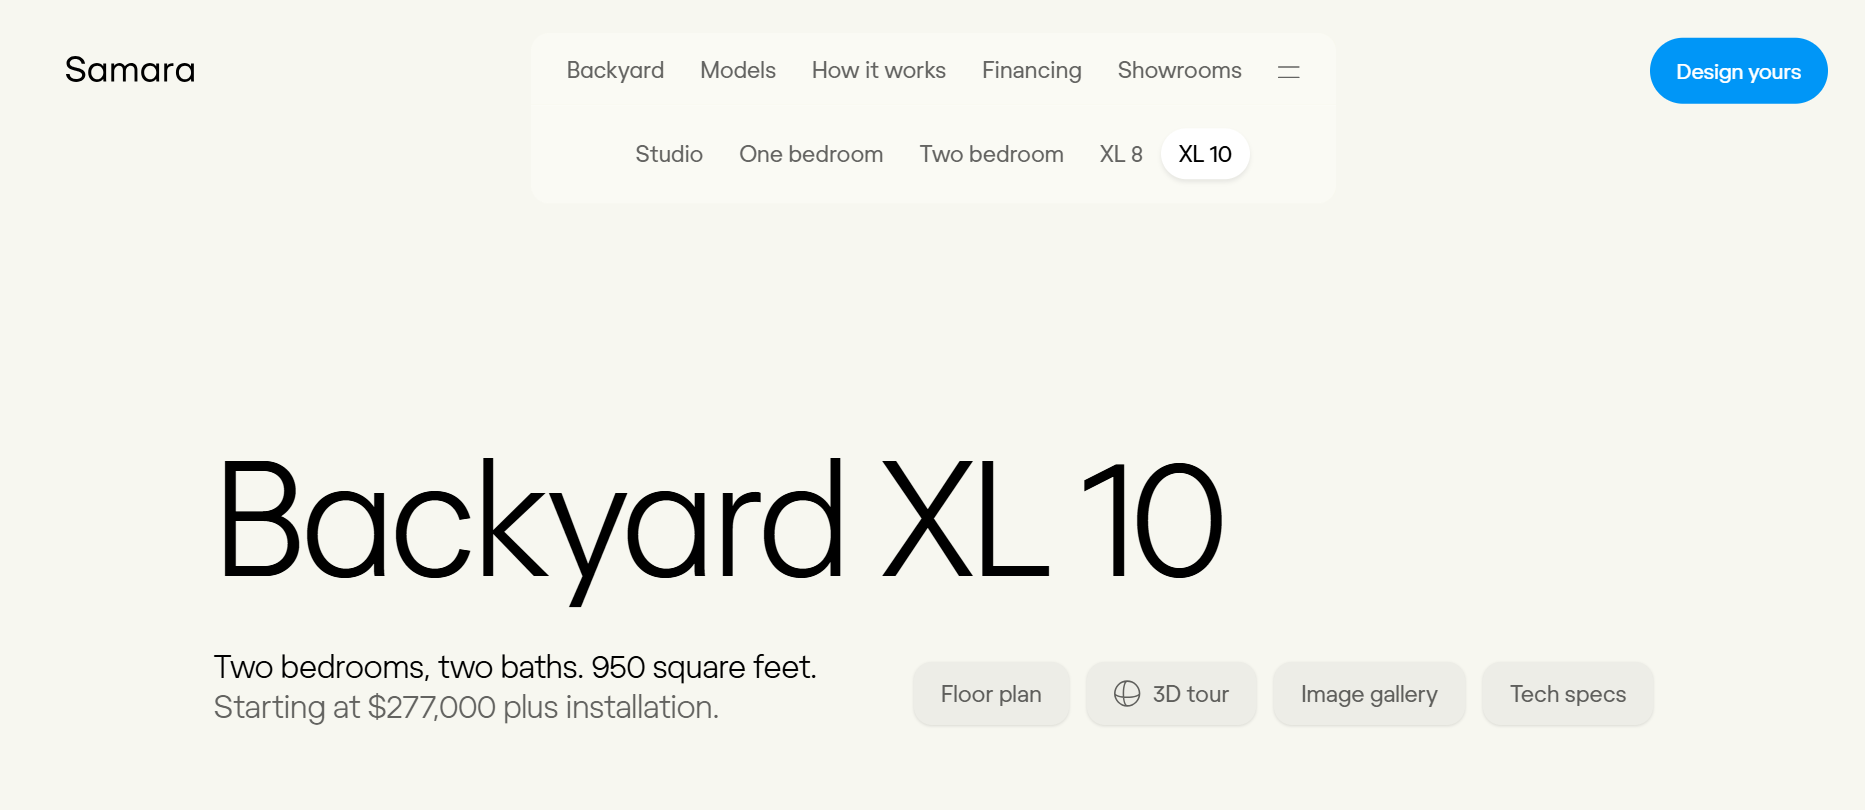Screen dimensions: 1865x810
Task: Select the Two bedroom model tab
Action: (992, 154)
